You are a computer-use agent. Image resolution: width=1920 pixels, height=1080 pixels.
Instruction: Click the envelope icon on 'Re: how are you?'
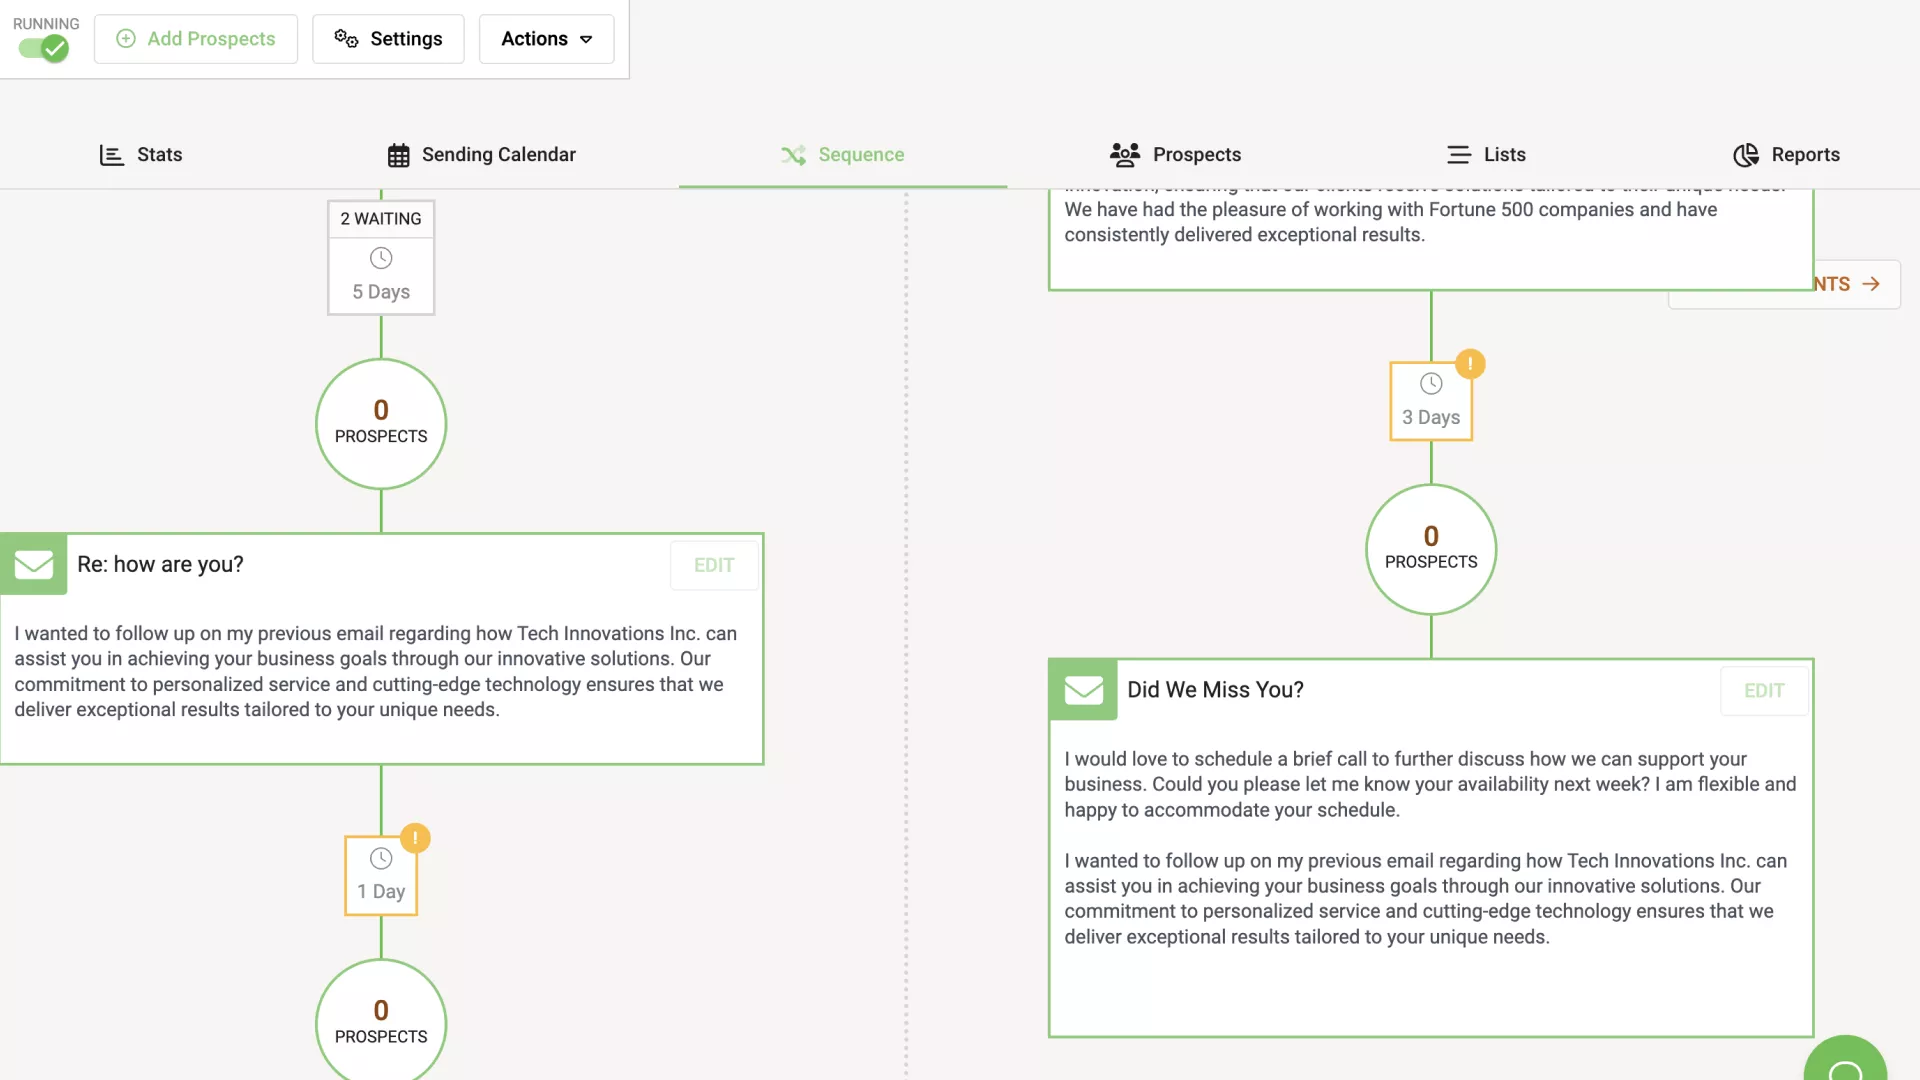tap(34, 565)
